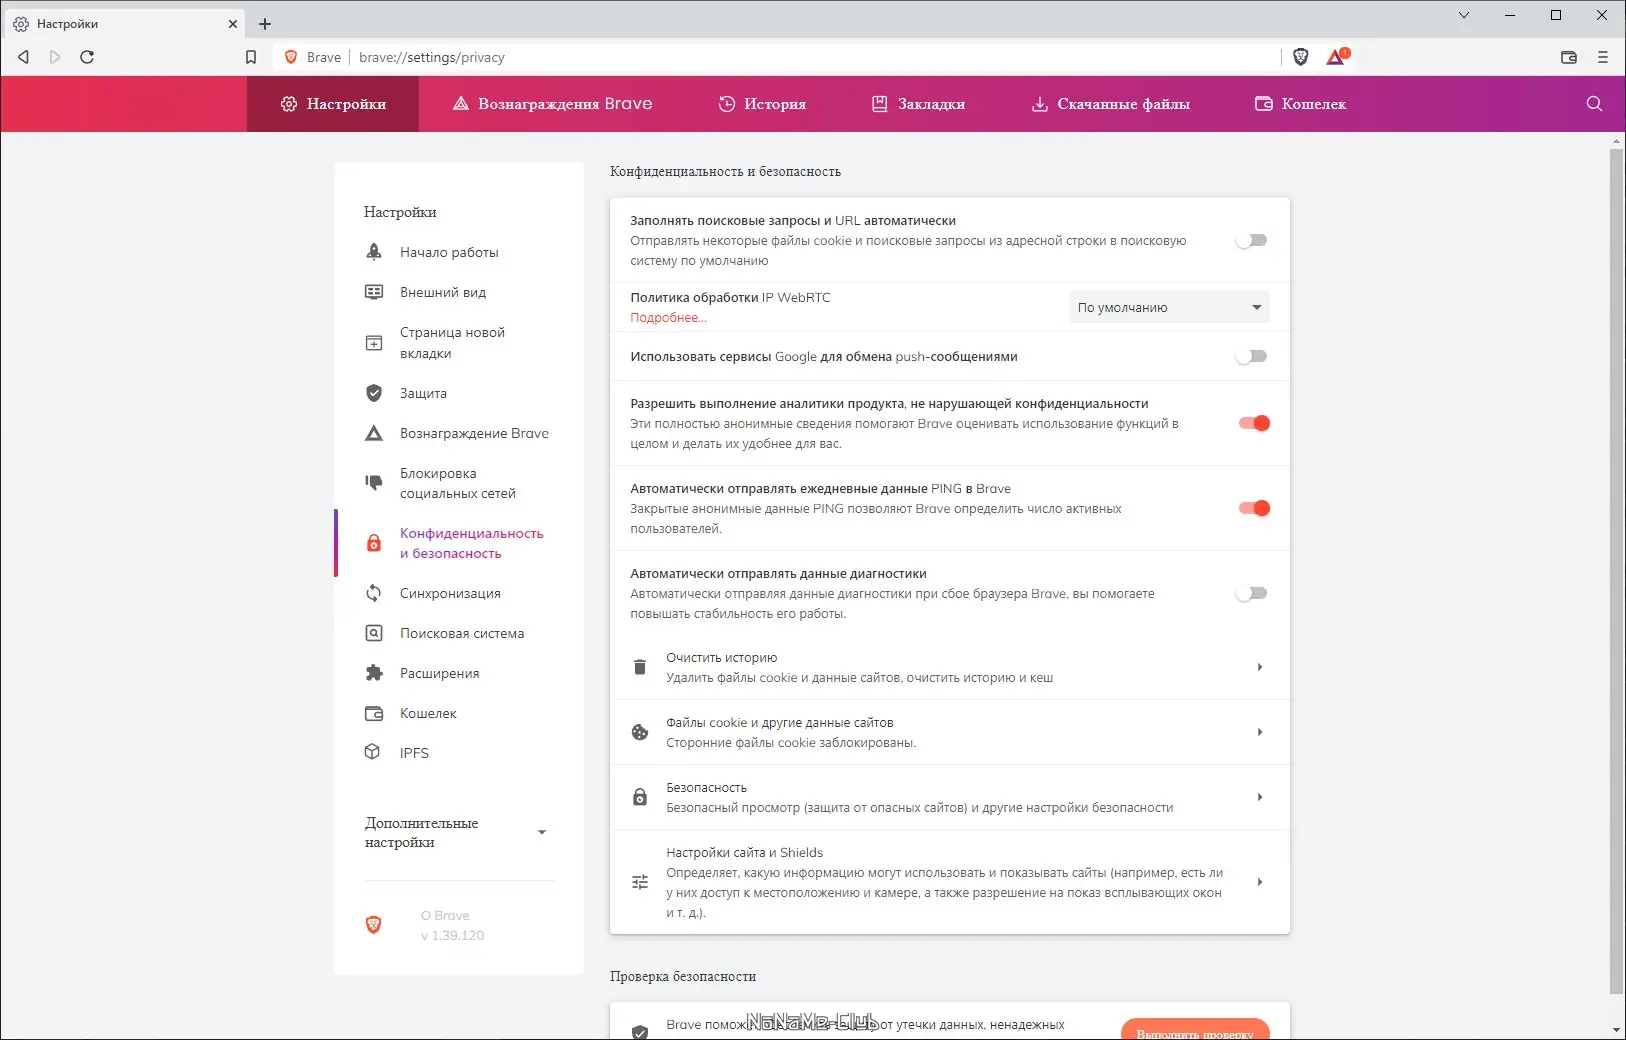Switch to the История tab
This screenshot has height=1040, width=1626.
pos(763,103)
